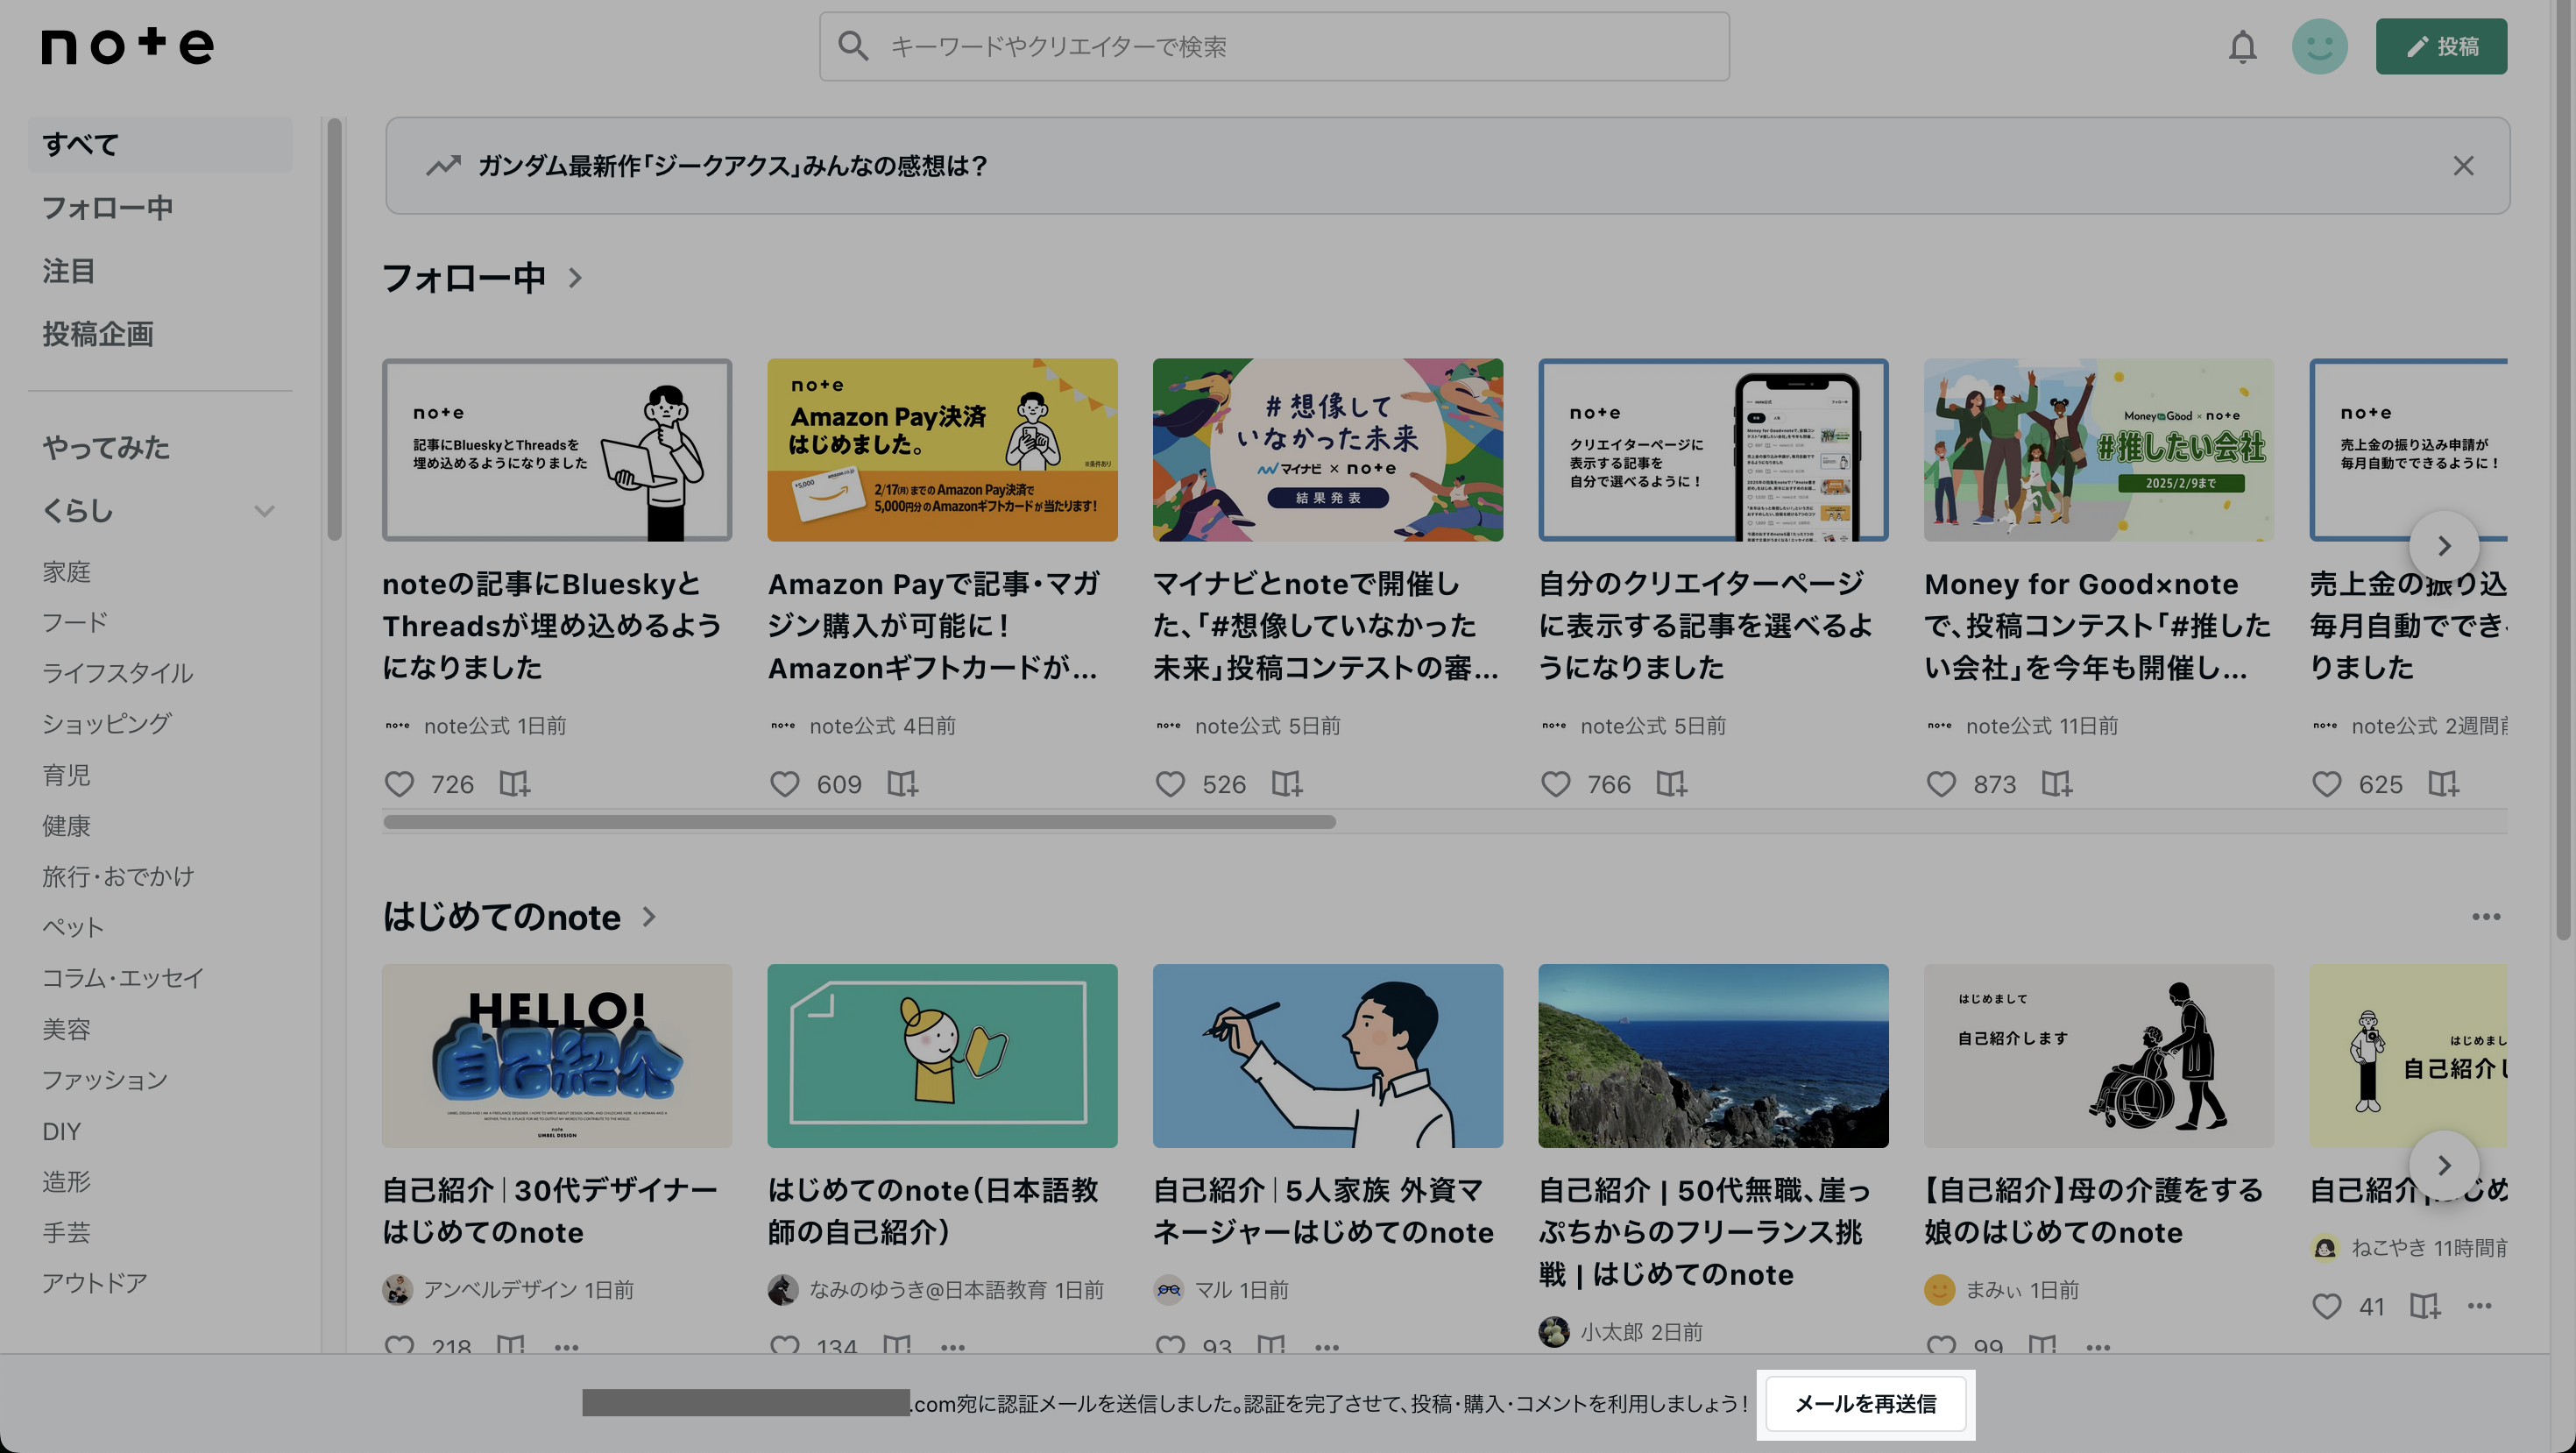Like the Bluesky and Threads article (726)

click(399, 784)
